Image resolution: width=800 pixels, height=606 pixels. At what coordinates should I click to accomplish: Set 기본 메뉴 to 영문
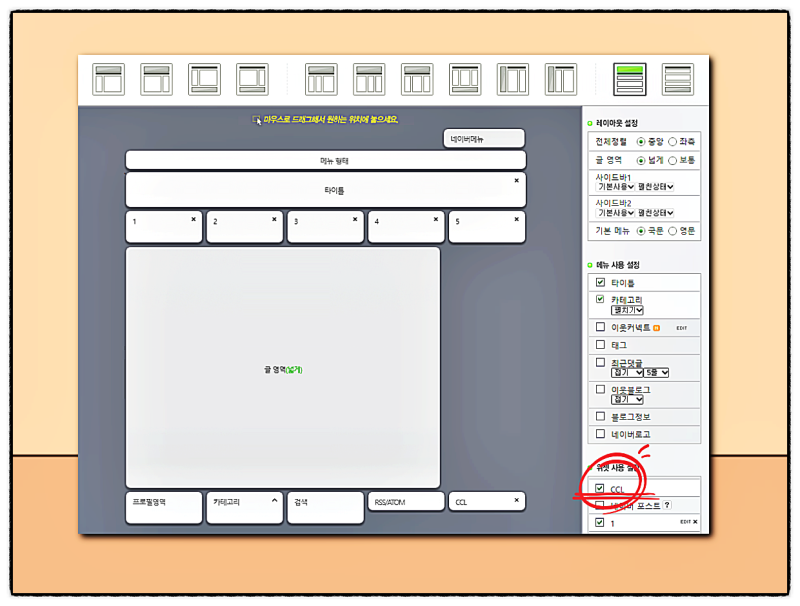click(672, 231)
